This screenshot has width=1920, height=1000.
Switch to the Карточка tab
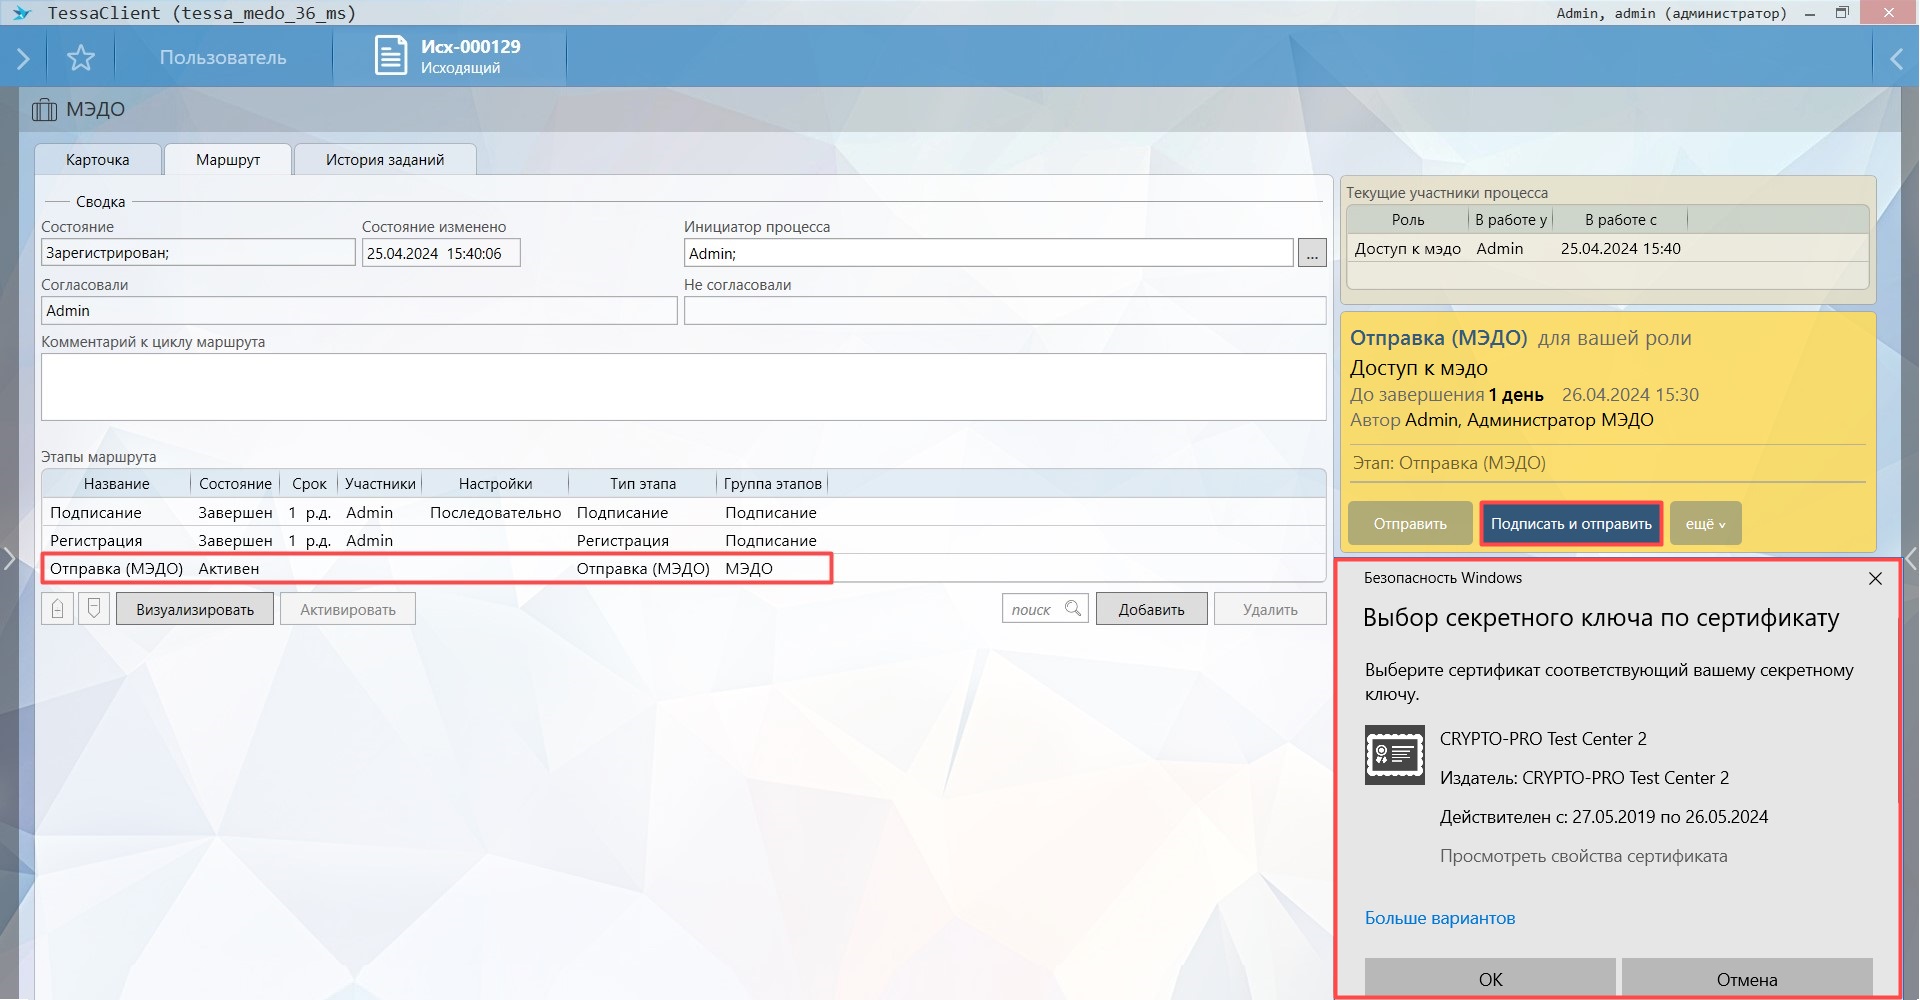point(98,160)
